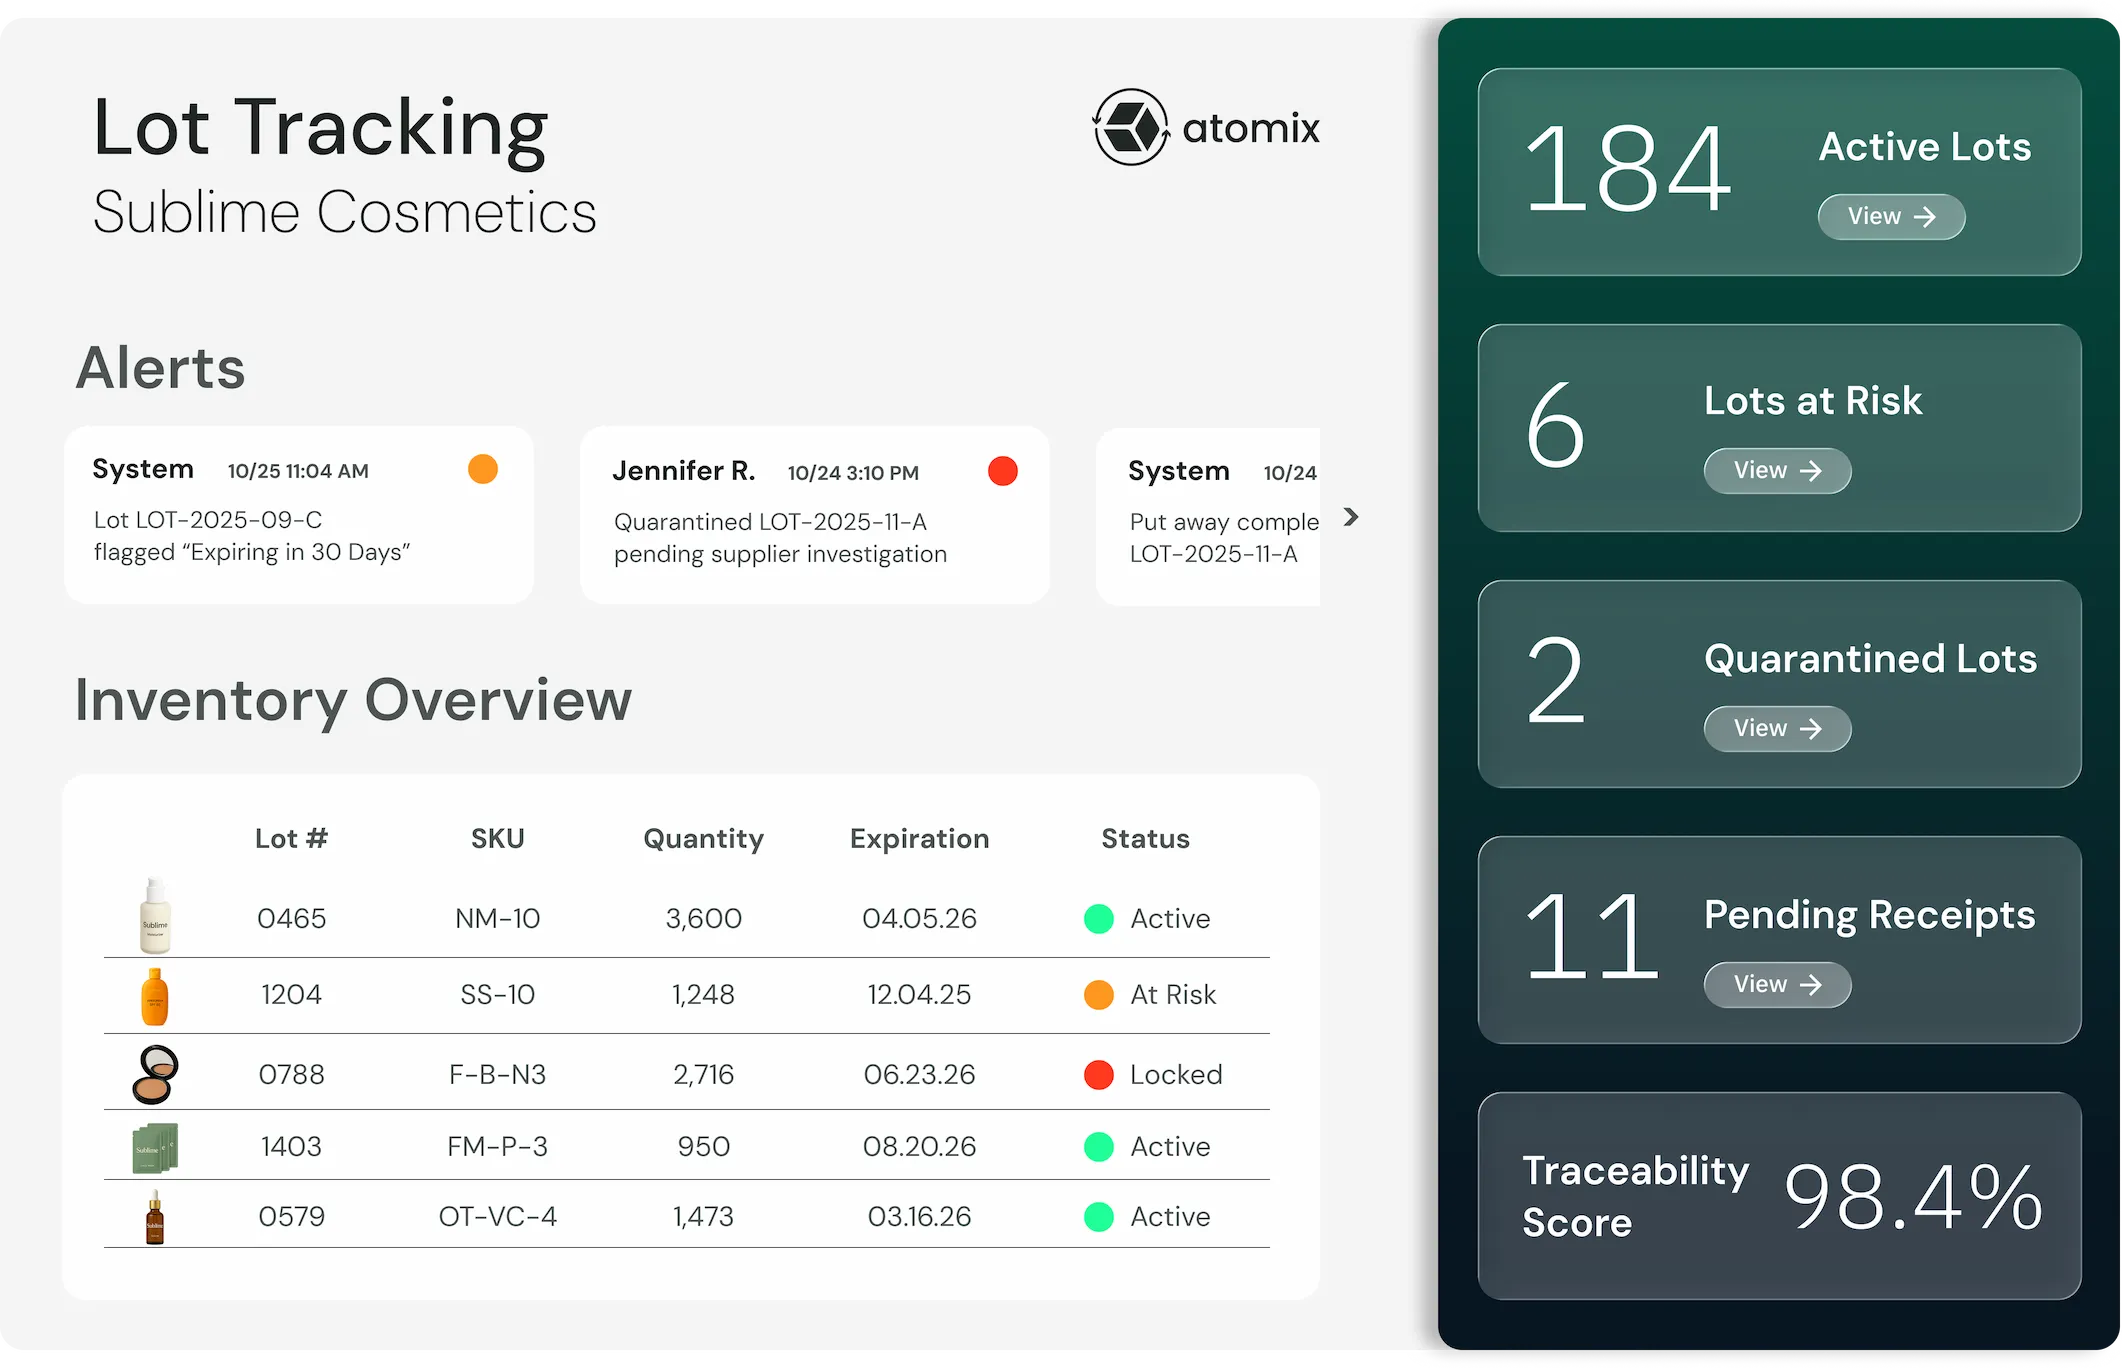Click the orange At Risk status indicator
This screenshot has height=1368, width=2122.
tap(1099, 995)
